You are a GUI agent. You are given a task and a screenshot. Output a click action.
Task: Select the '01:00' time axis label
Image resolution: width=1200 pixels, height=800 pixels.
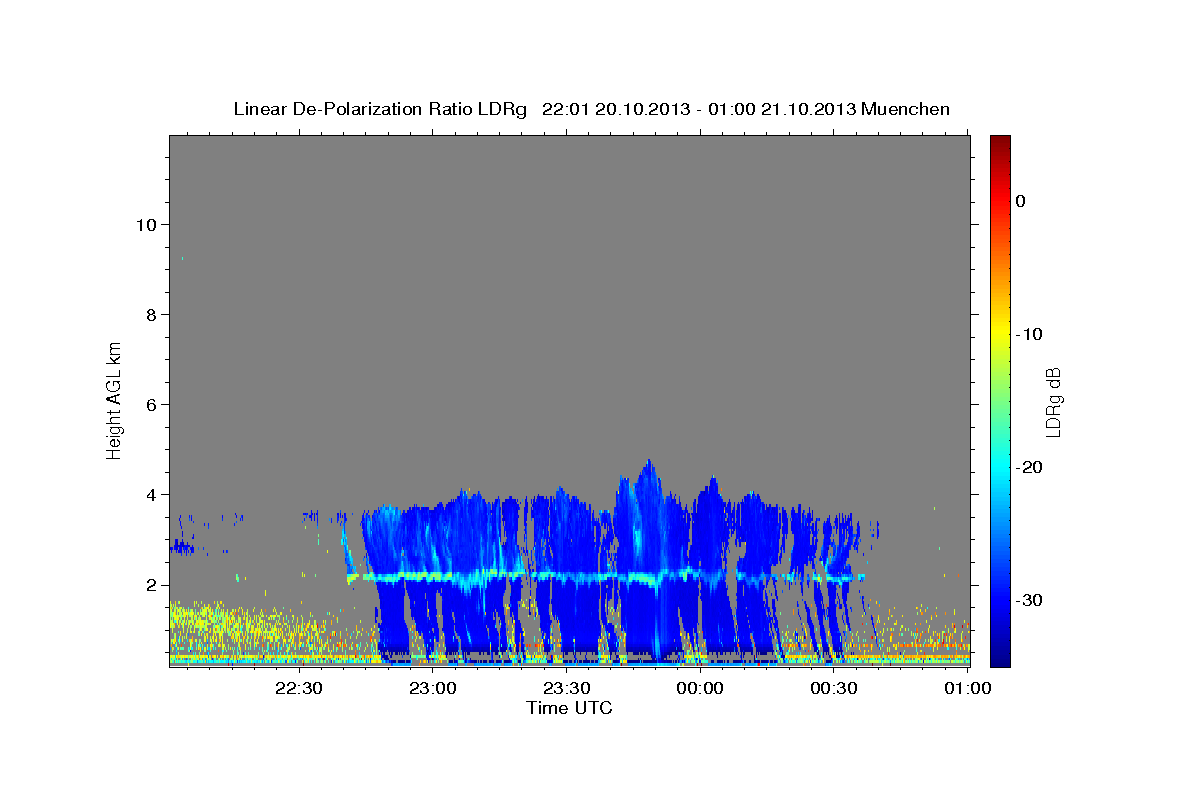pos(967,689)
